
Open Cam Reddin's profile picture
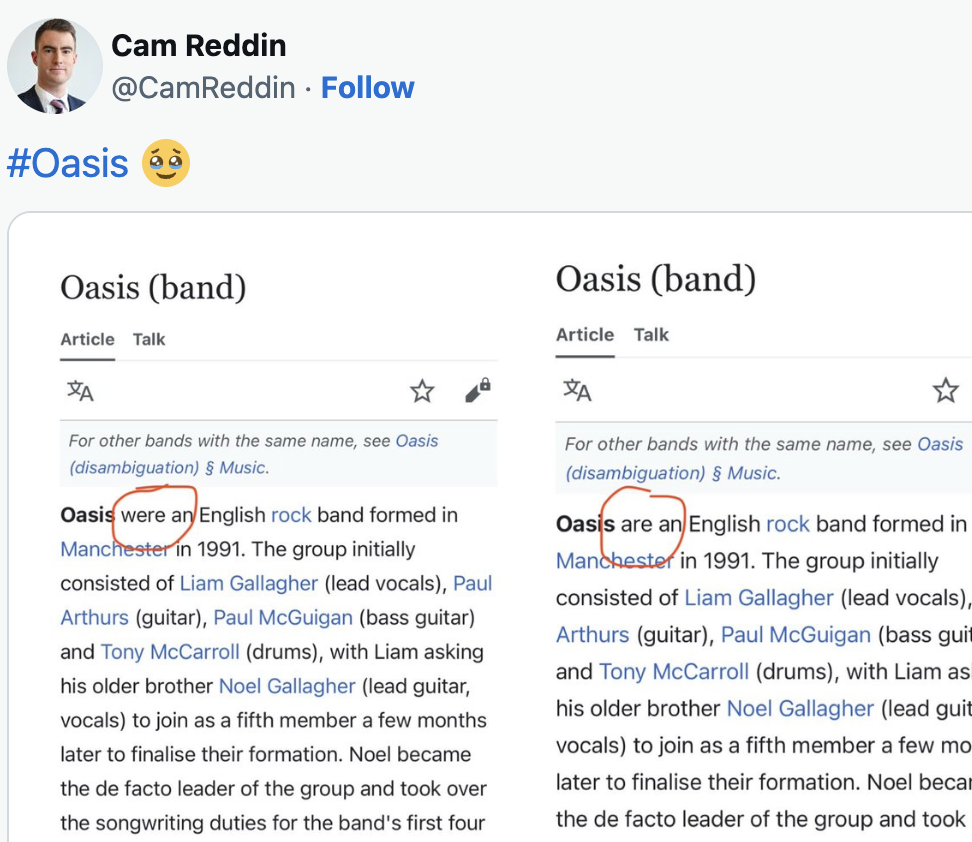pos(55,66)
